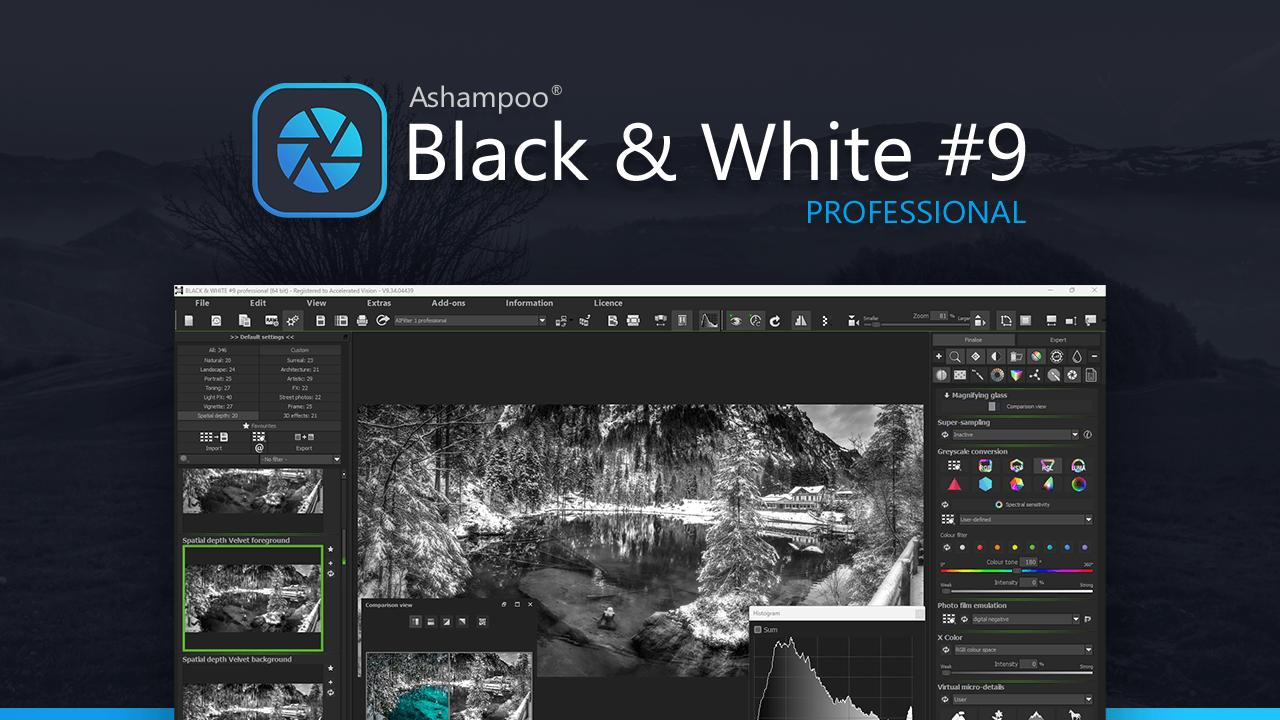Toggle the histogram toolbar icon

pos(708,320)
